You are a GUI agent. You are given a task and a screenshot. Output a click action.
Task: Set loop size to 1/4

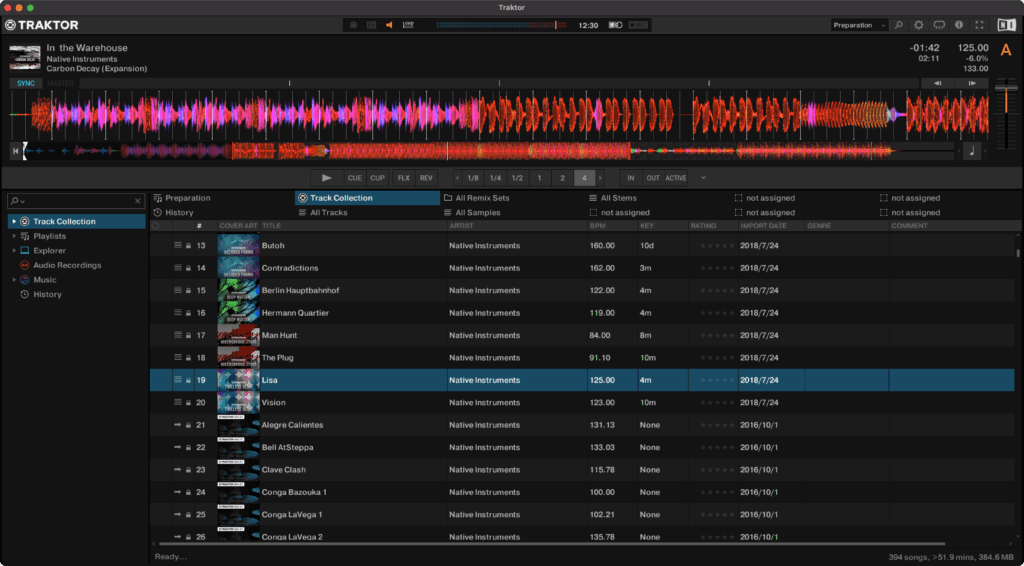pos(495,178)
